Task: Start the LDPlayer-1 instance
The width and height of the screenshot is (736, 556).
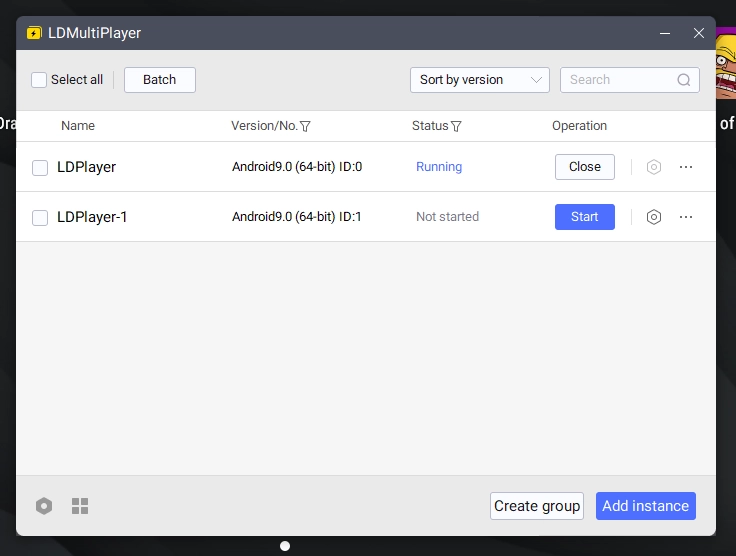Action: point(584,217)
